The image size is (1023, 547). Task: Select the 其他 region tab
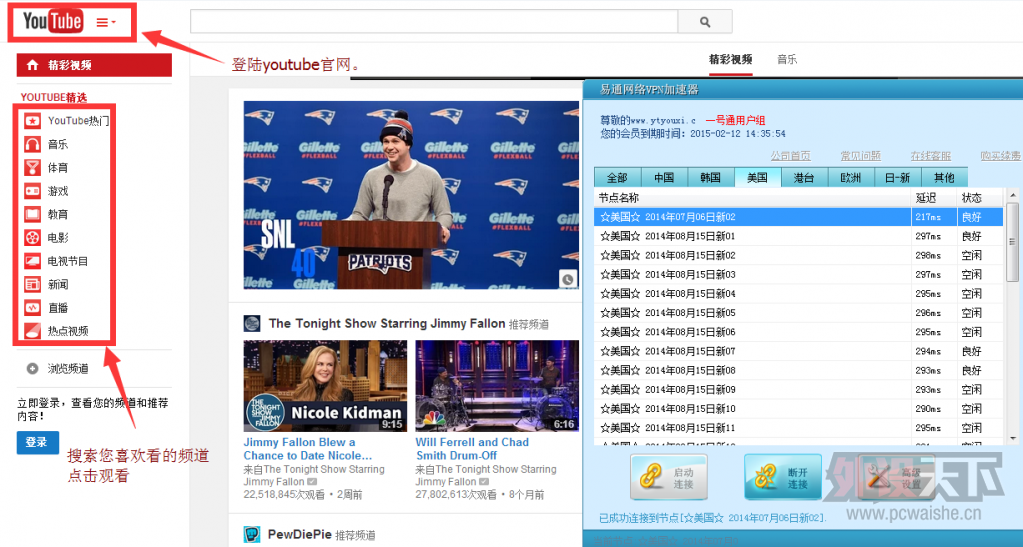(944, 178)
